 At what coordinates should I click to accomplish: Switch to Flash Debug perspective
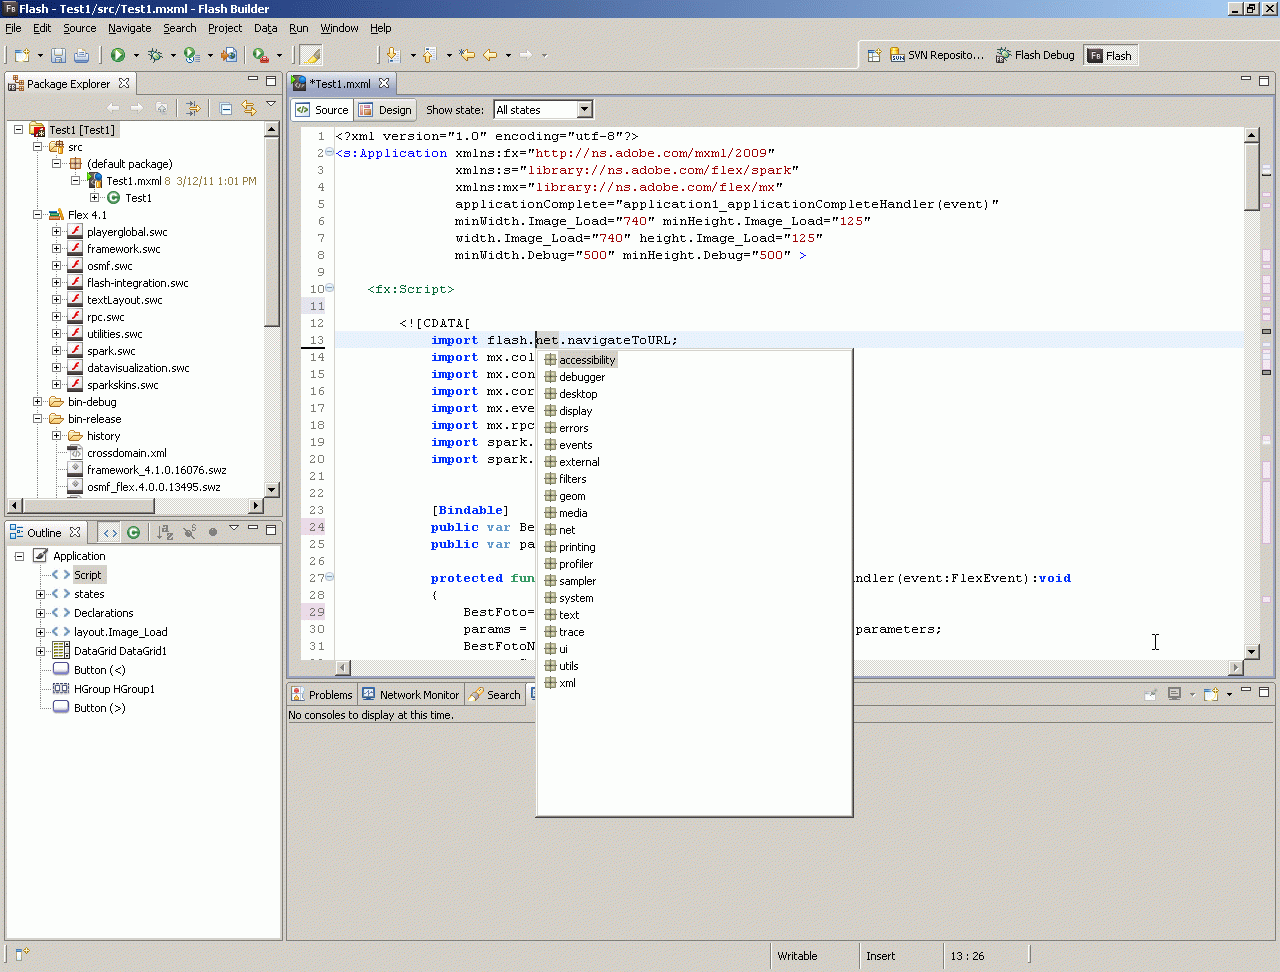[1035, 55]
